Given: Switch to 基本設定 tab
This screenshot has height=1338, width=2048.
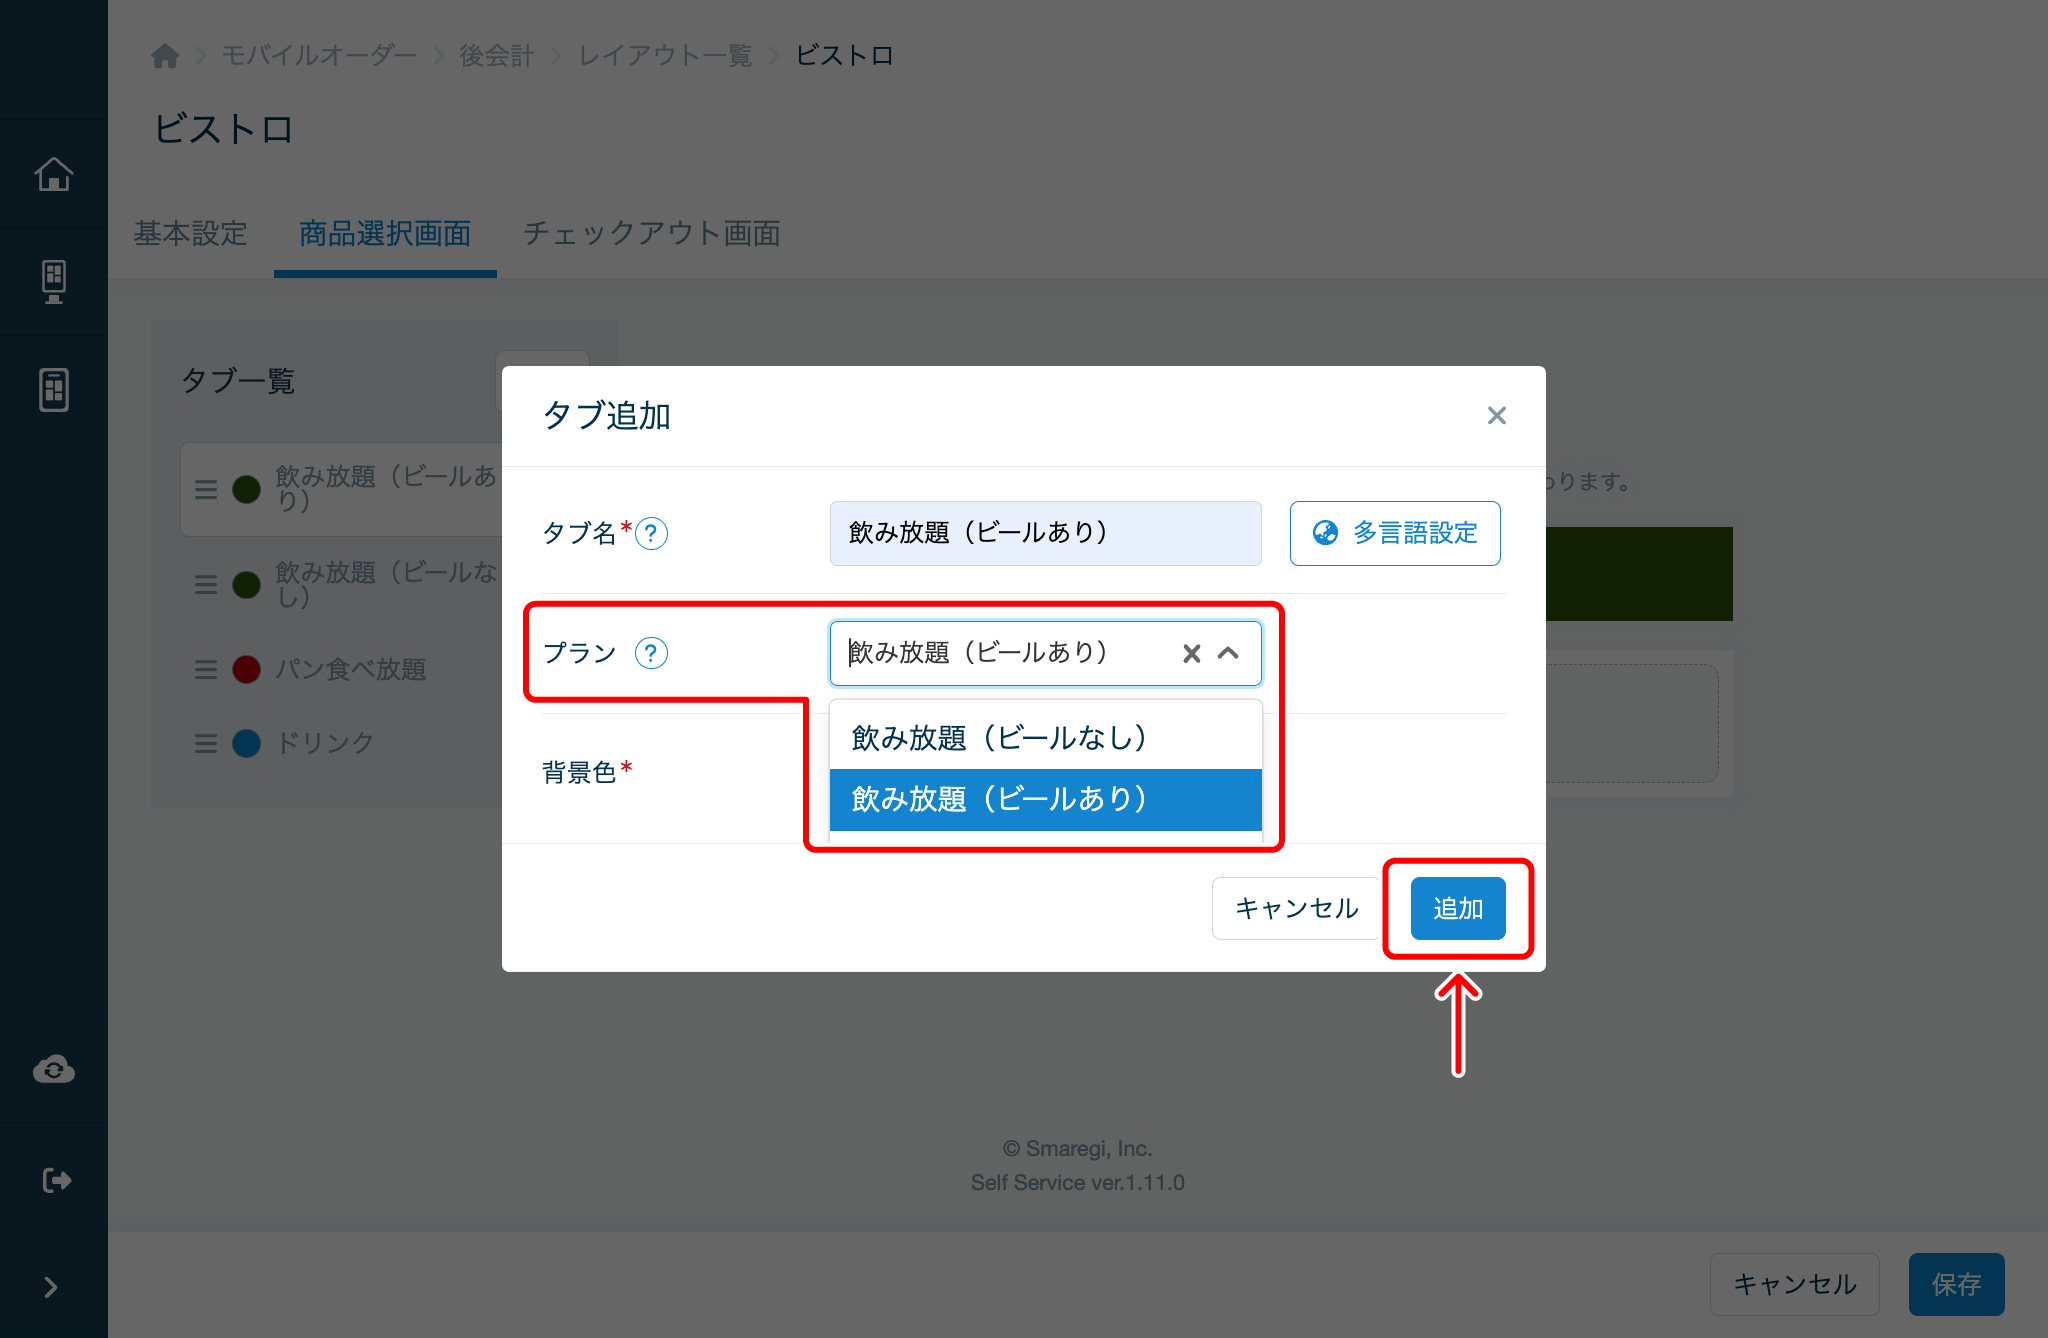Looking at the screenshot, I should point(190,234).
